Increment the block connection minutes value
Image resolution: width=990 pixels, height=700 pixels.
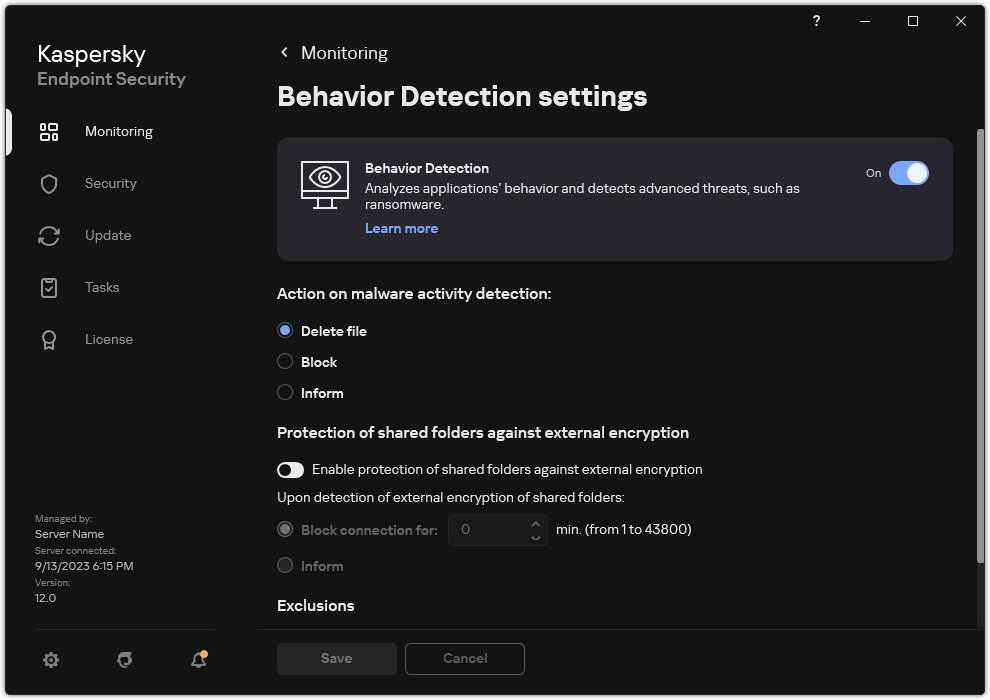535,522
